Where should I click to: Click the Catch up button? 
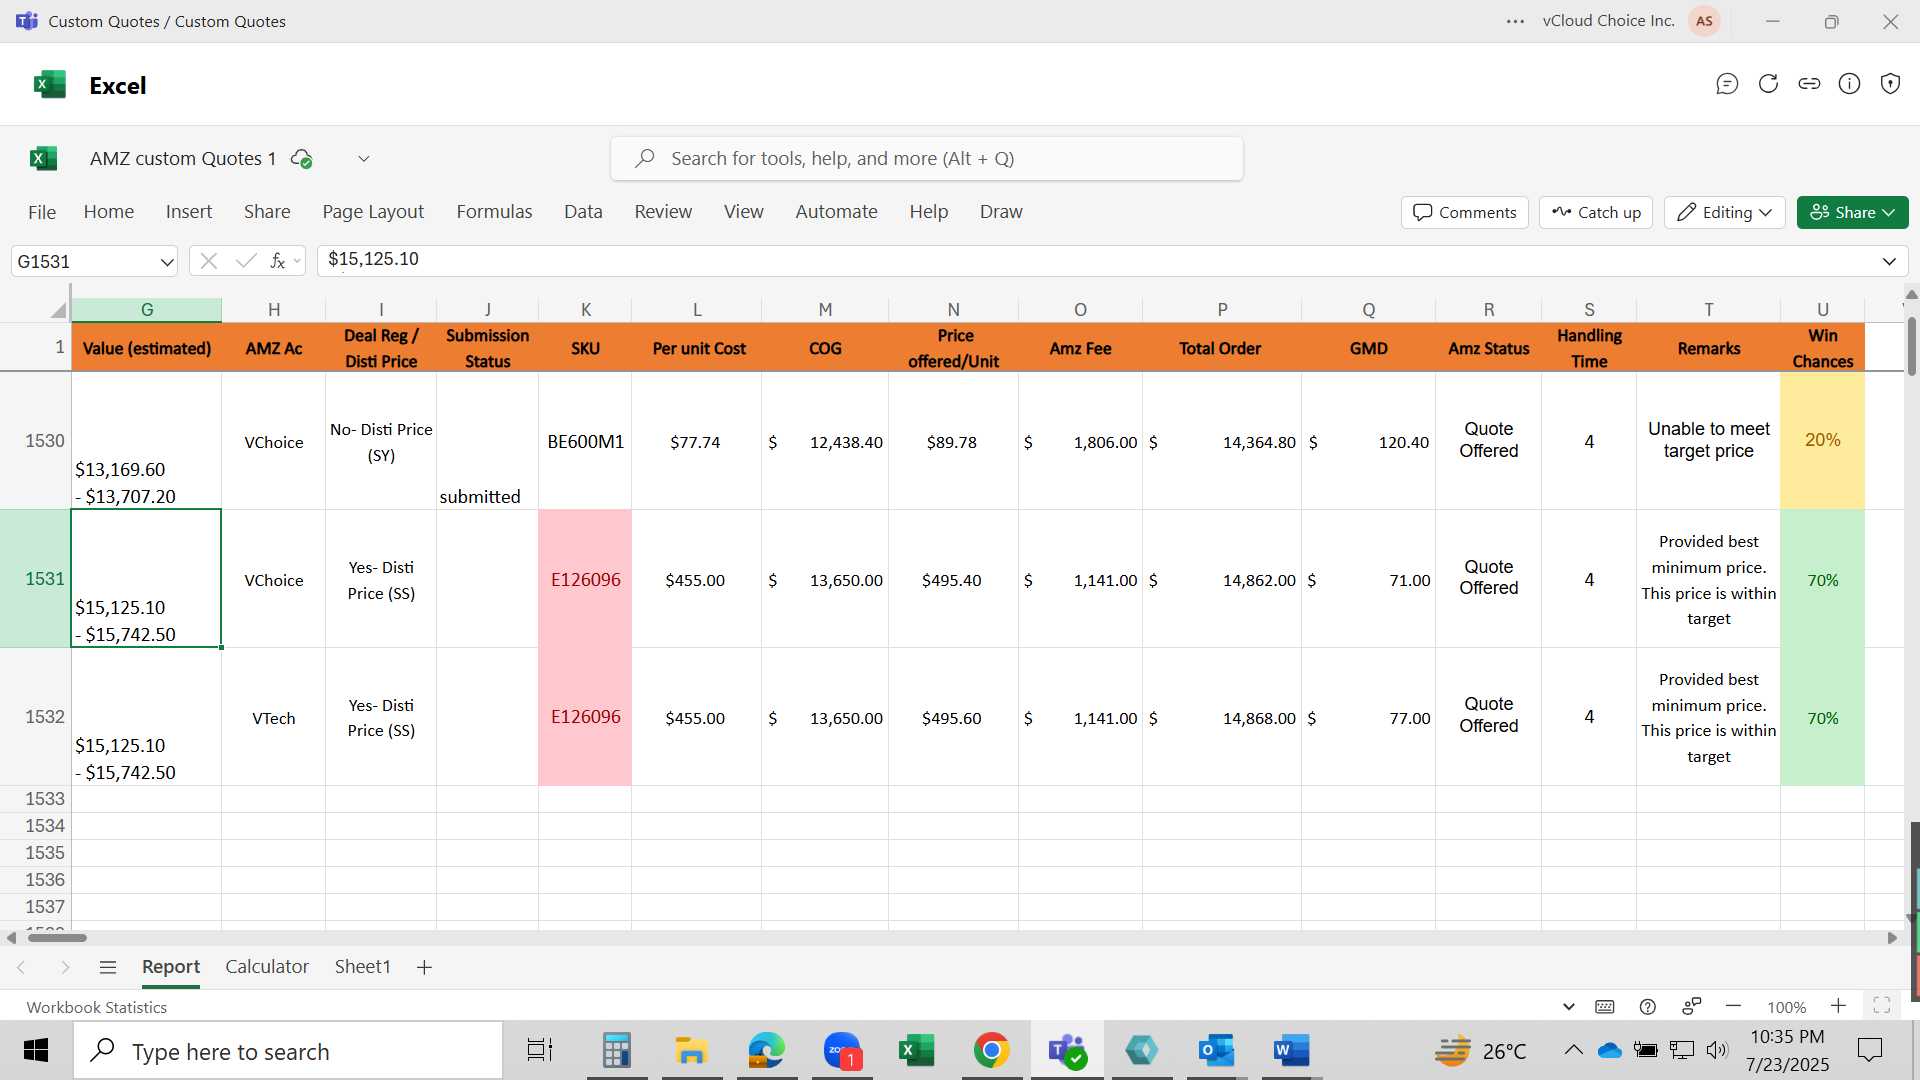point(1596,212)
